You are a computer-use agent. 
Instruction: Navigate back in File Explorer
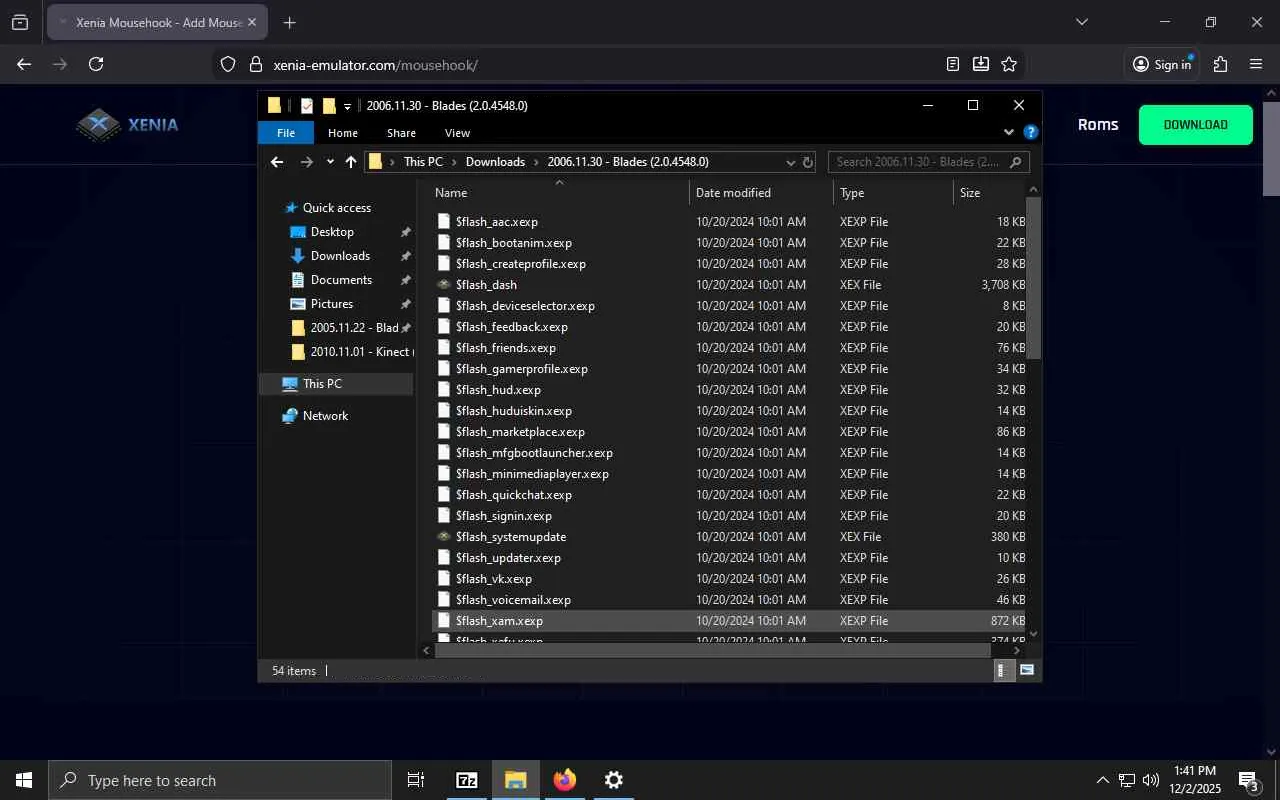(x=277, y=162)
